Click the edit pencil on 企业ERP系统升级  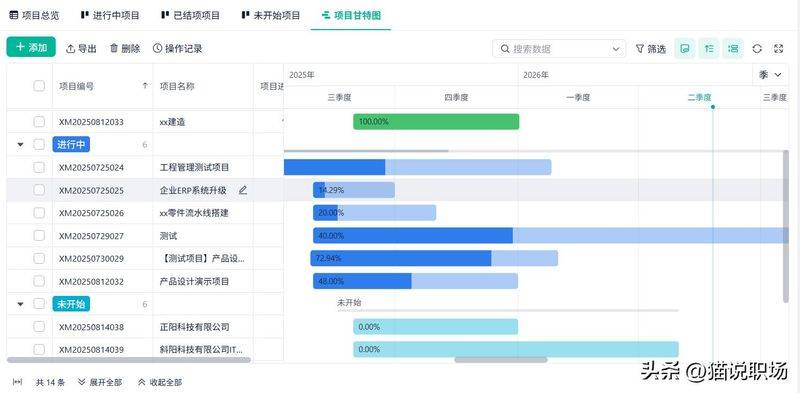click(243, 190)
